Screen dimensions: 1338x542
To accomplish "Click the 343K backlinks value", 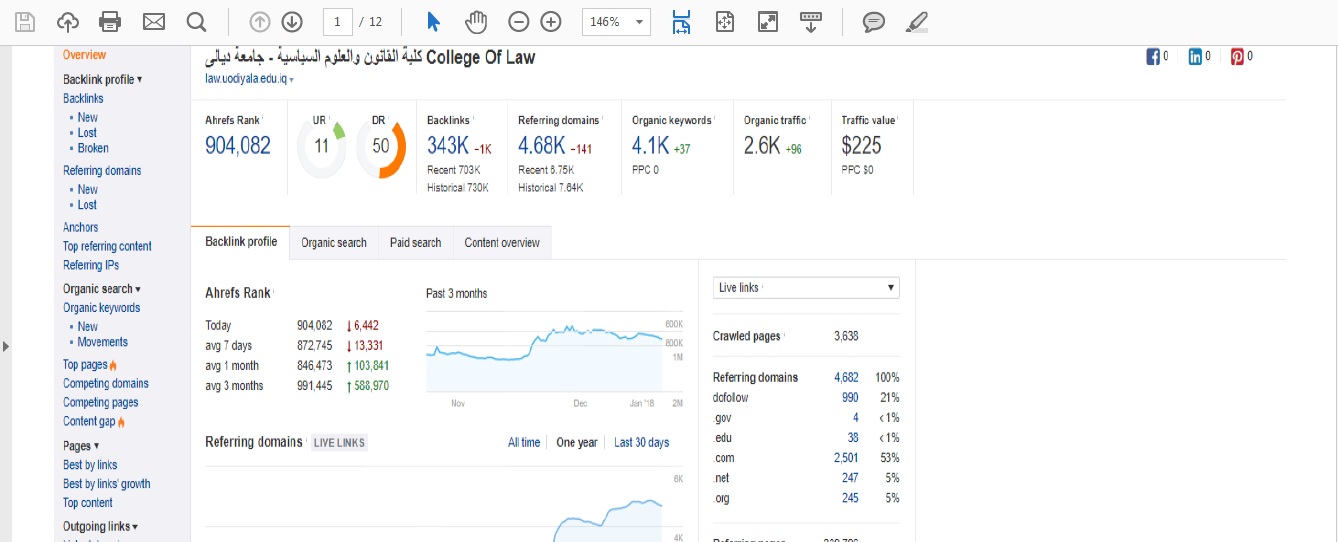I will [x=447, y=146].
